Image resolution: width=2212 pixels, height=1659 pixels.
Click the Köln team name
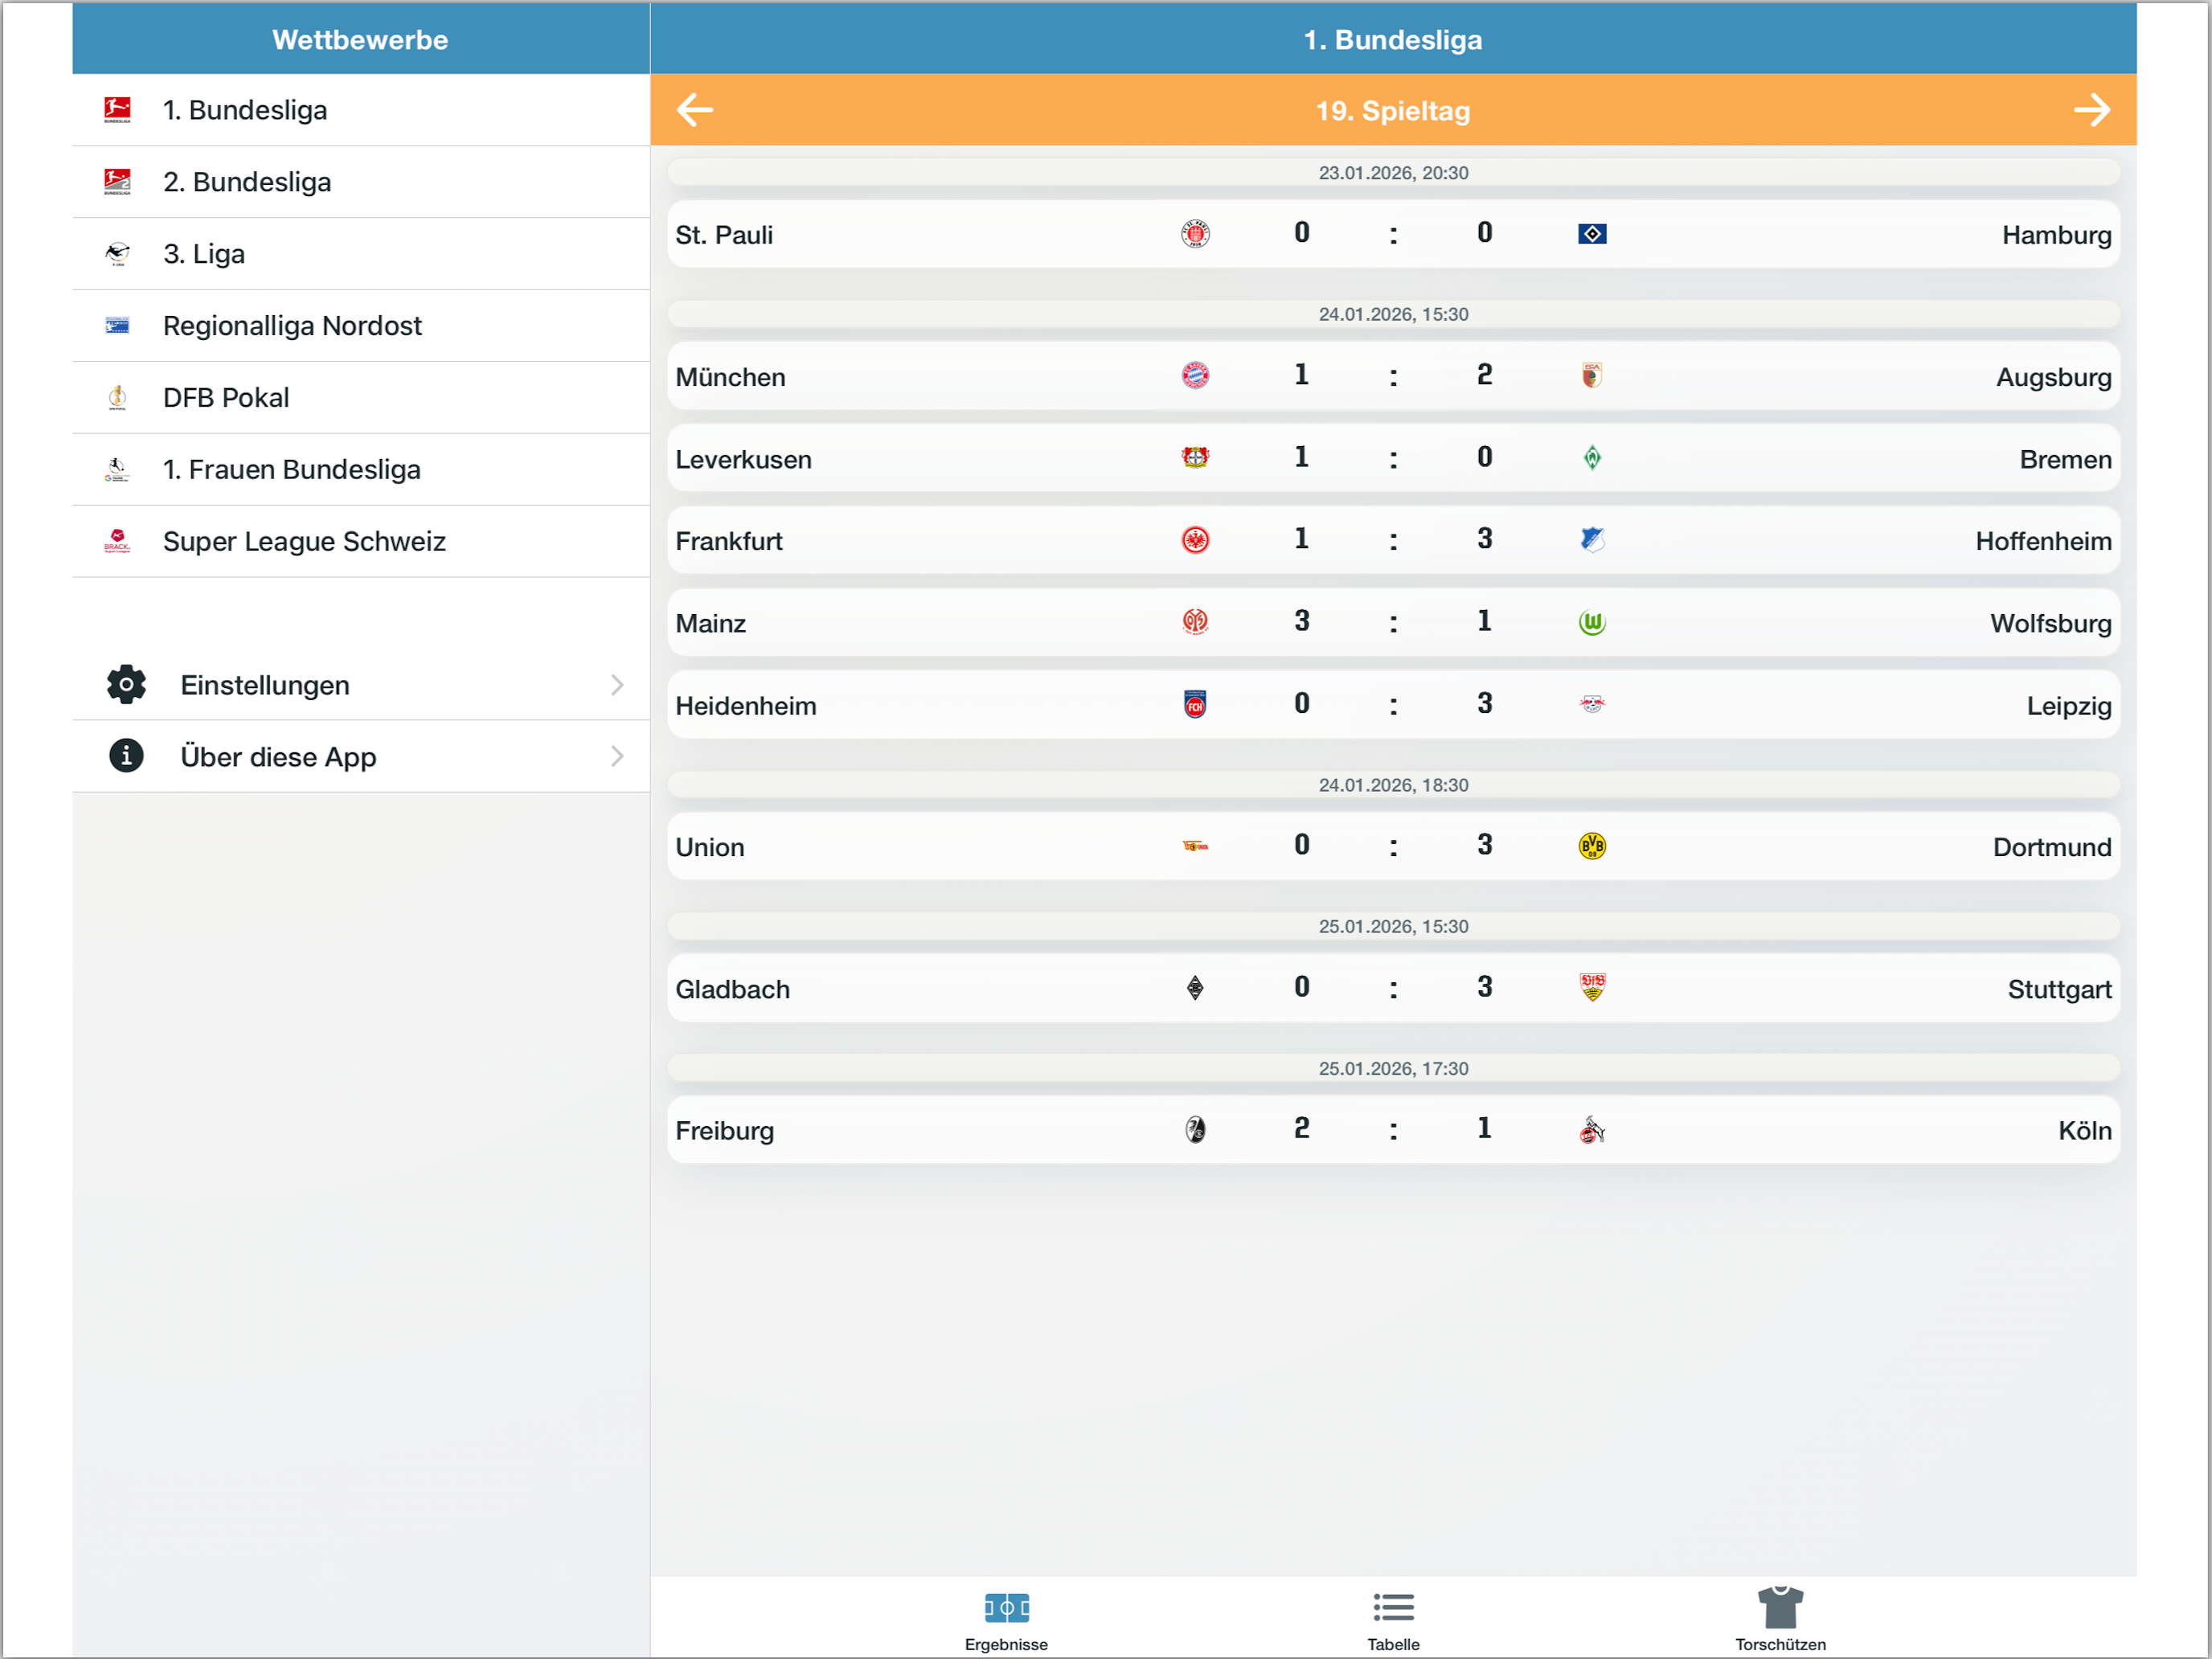2085,1131
